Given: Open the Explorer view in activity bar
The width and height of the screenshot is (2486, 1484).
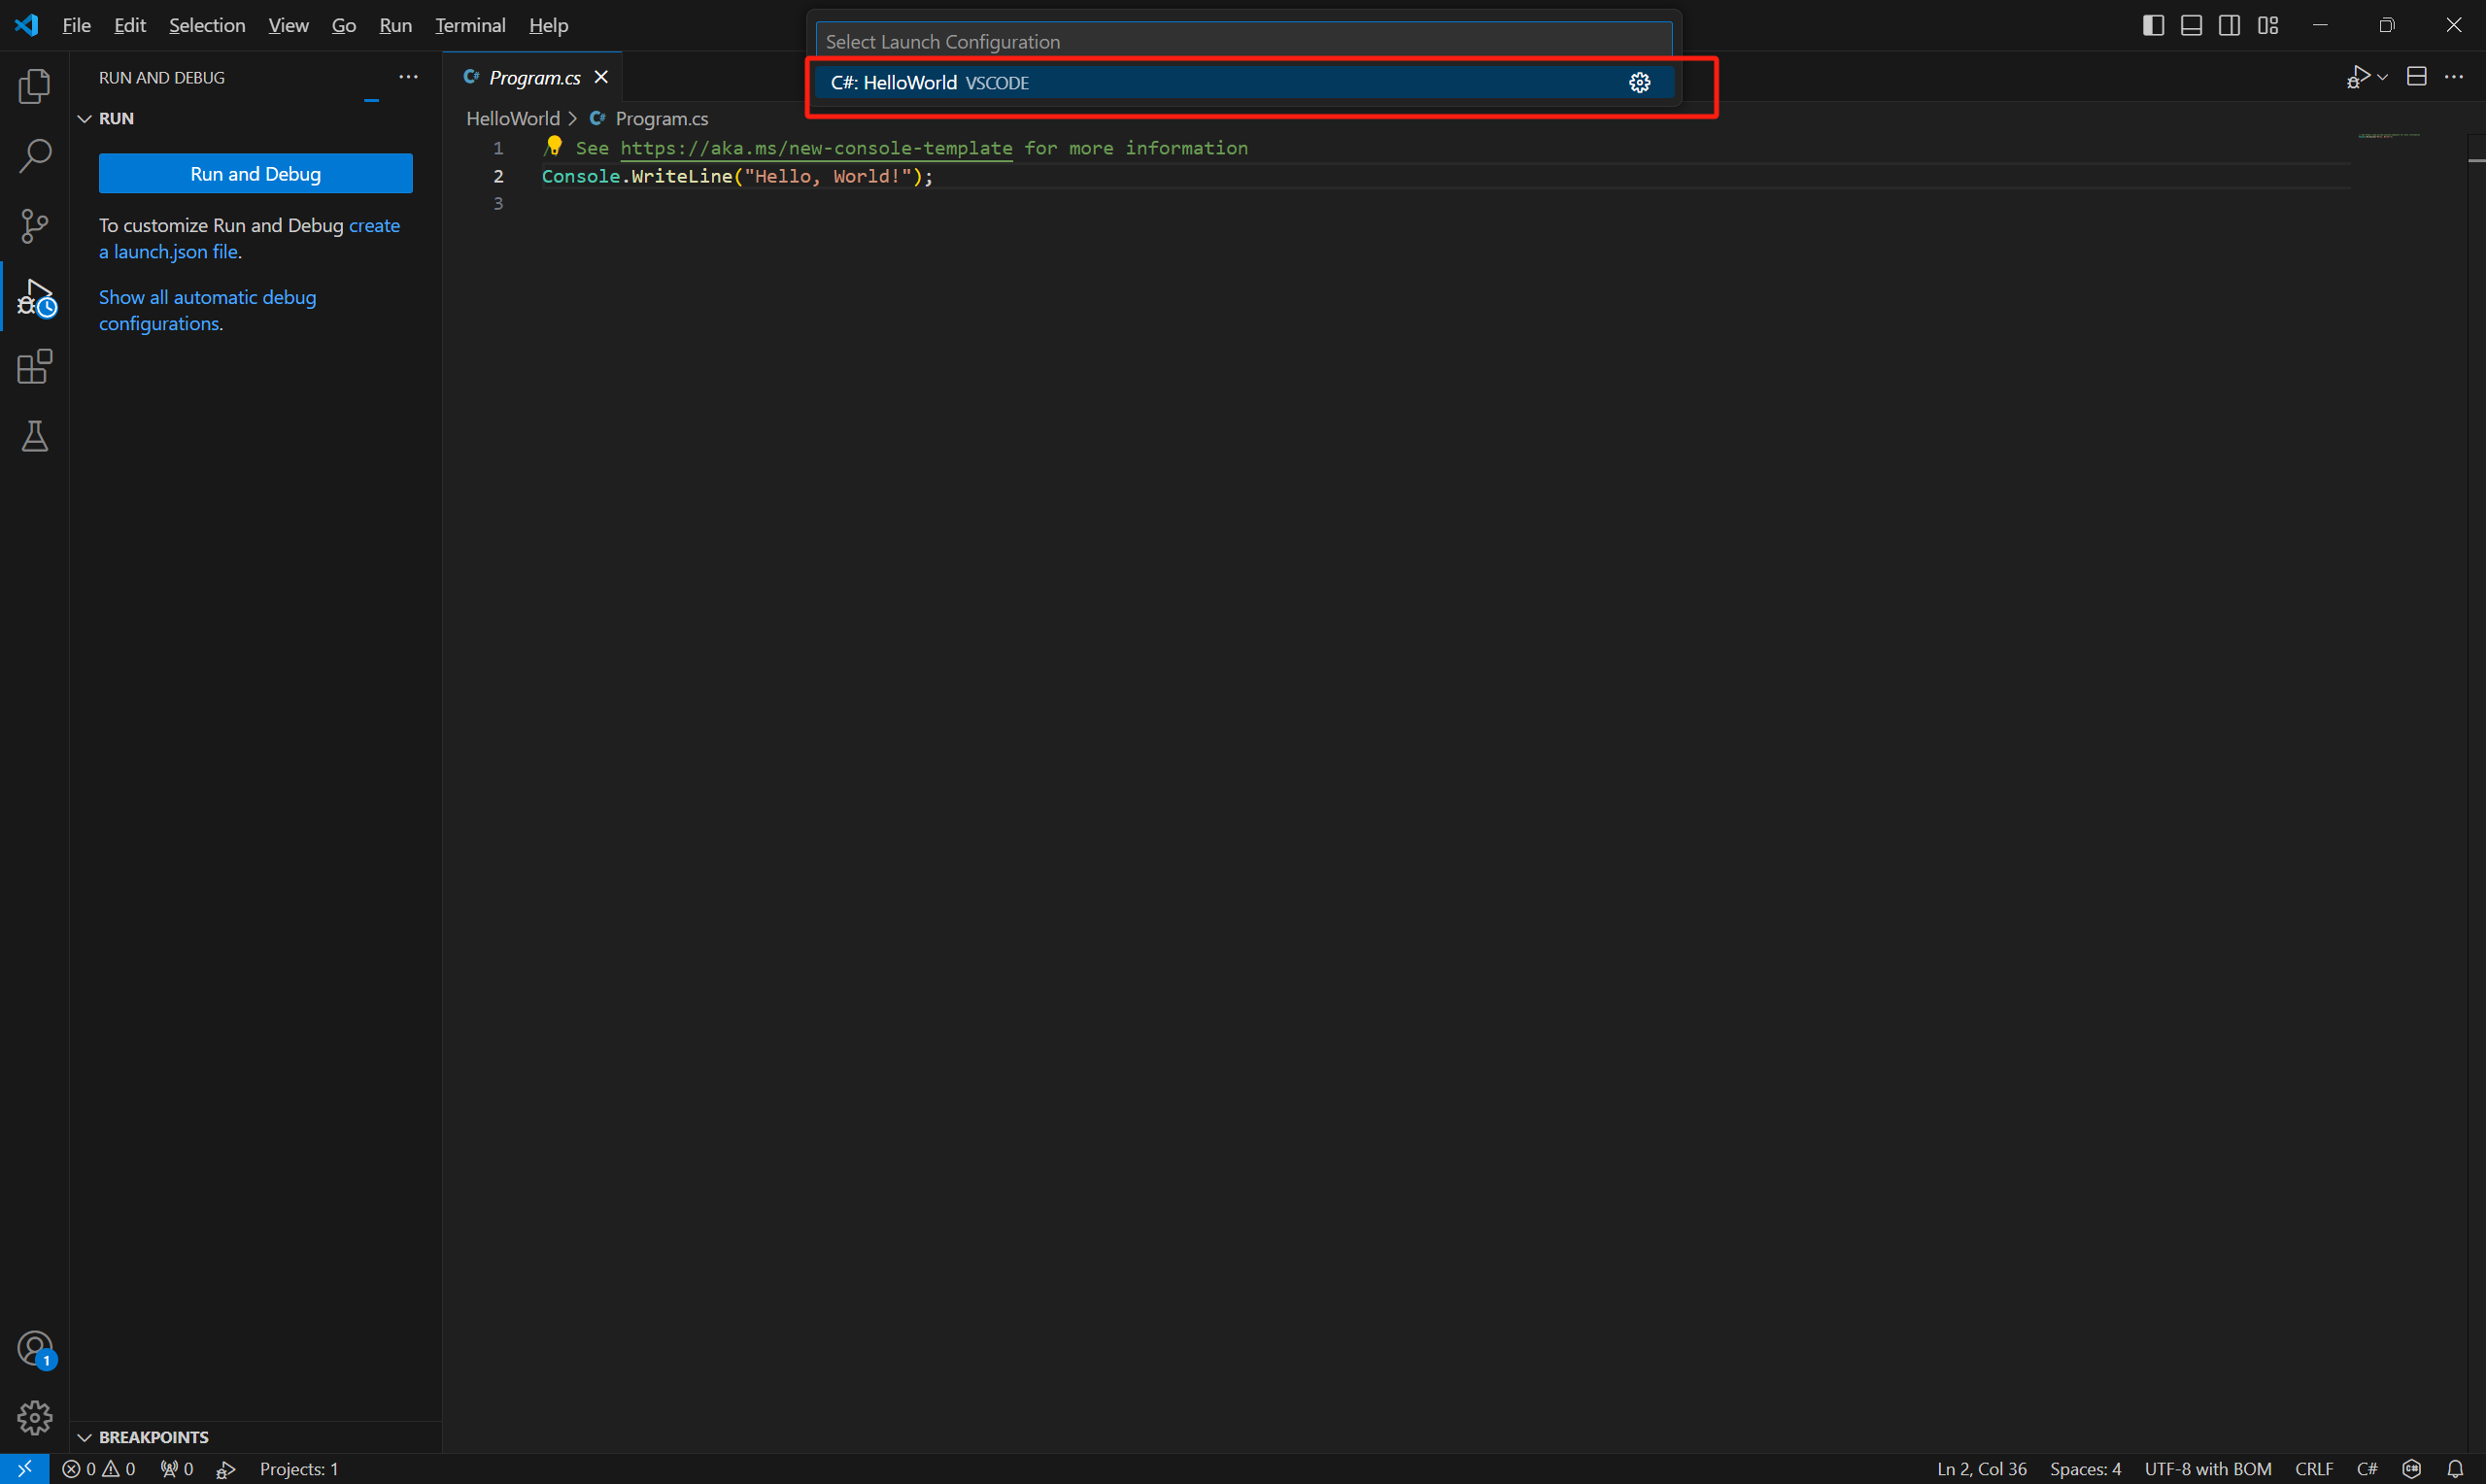Looking at the screenshot, I should 35,86.
